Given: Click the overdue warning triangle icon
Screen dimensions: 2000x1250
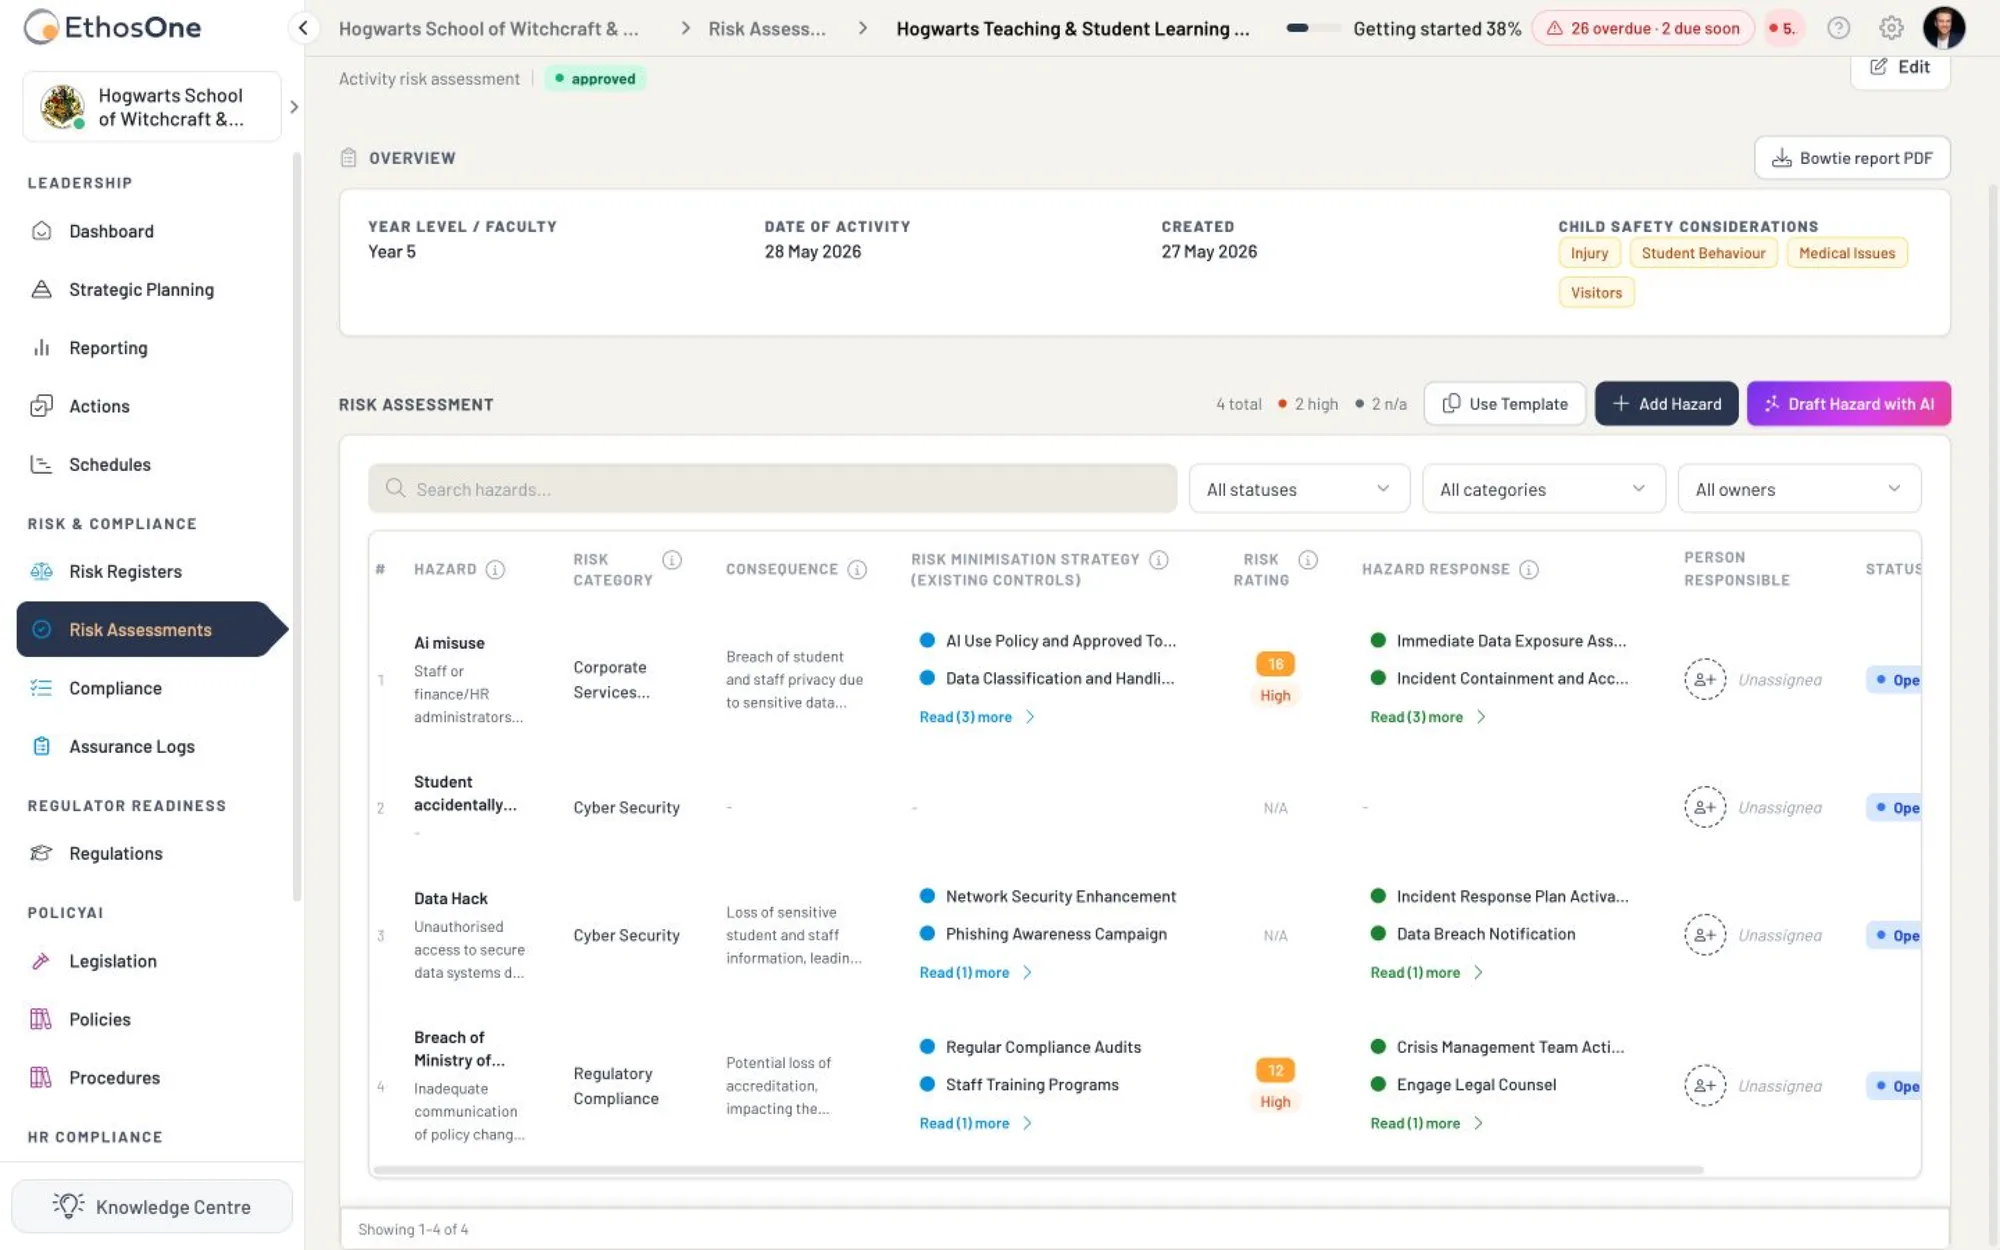Looking at the screenshot, I should 1554,28.
